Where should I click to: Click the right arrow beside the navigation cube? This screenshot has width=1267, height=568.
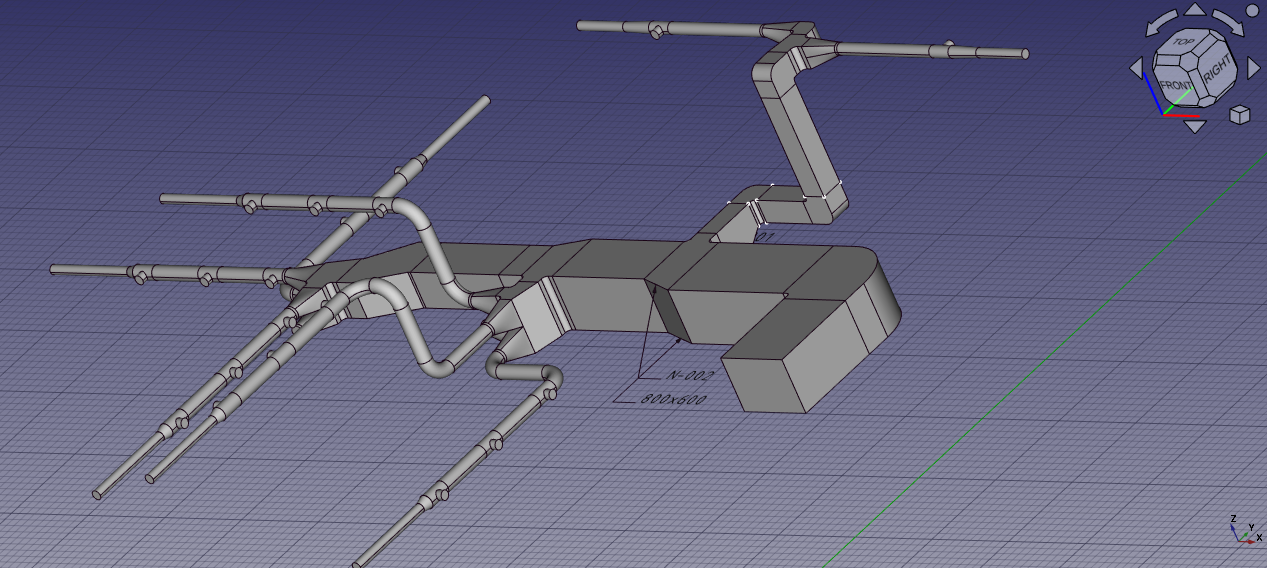coord(1253,68)
